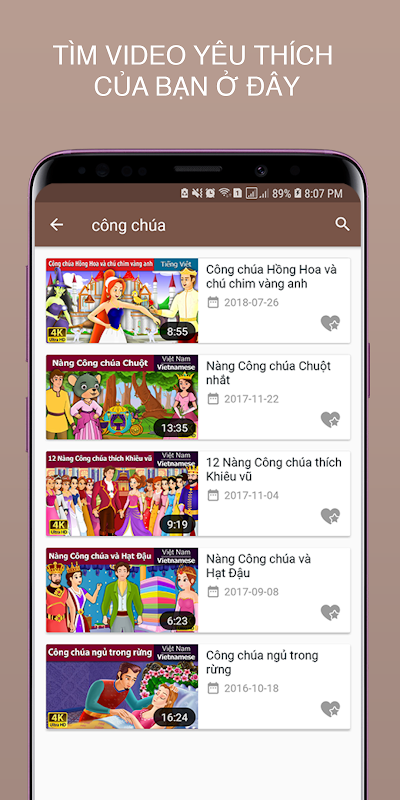This screenshot has height=800, width=400.
Task: Tap favorite heart on Nàng Công chúa và Hạt Đậu
Action: click(330, 612)
